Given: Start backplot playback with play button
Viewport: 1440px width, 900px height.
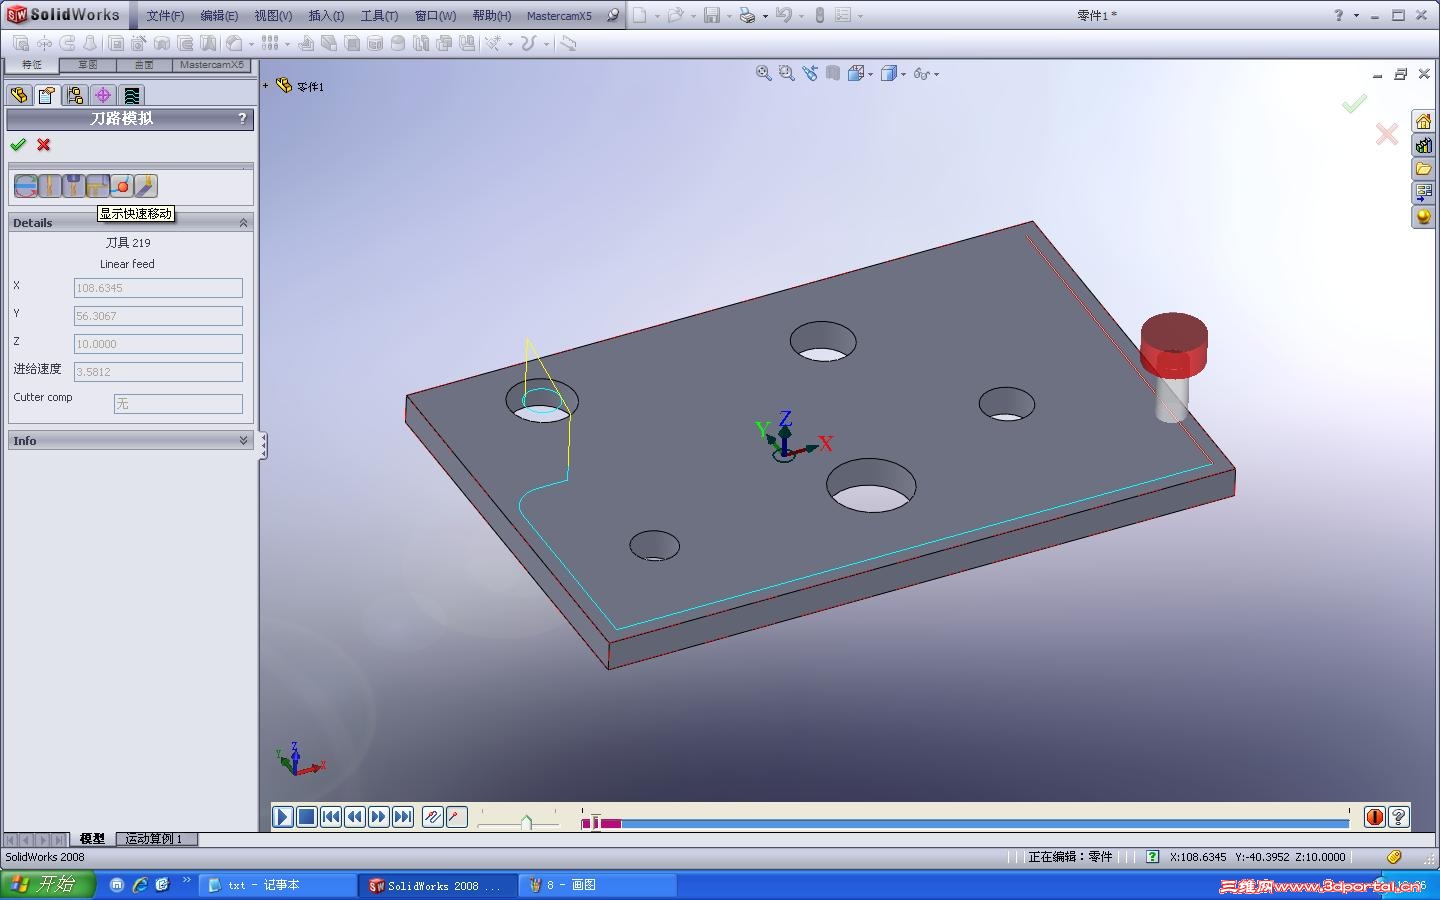Looking at the screenshot, I should click(283, 817).
